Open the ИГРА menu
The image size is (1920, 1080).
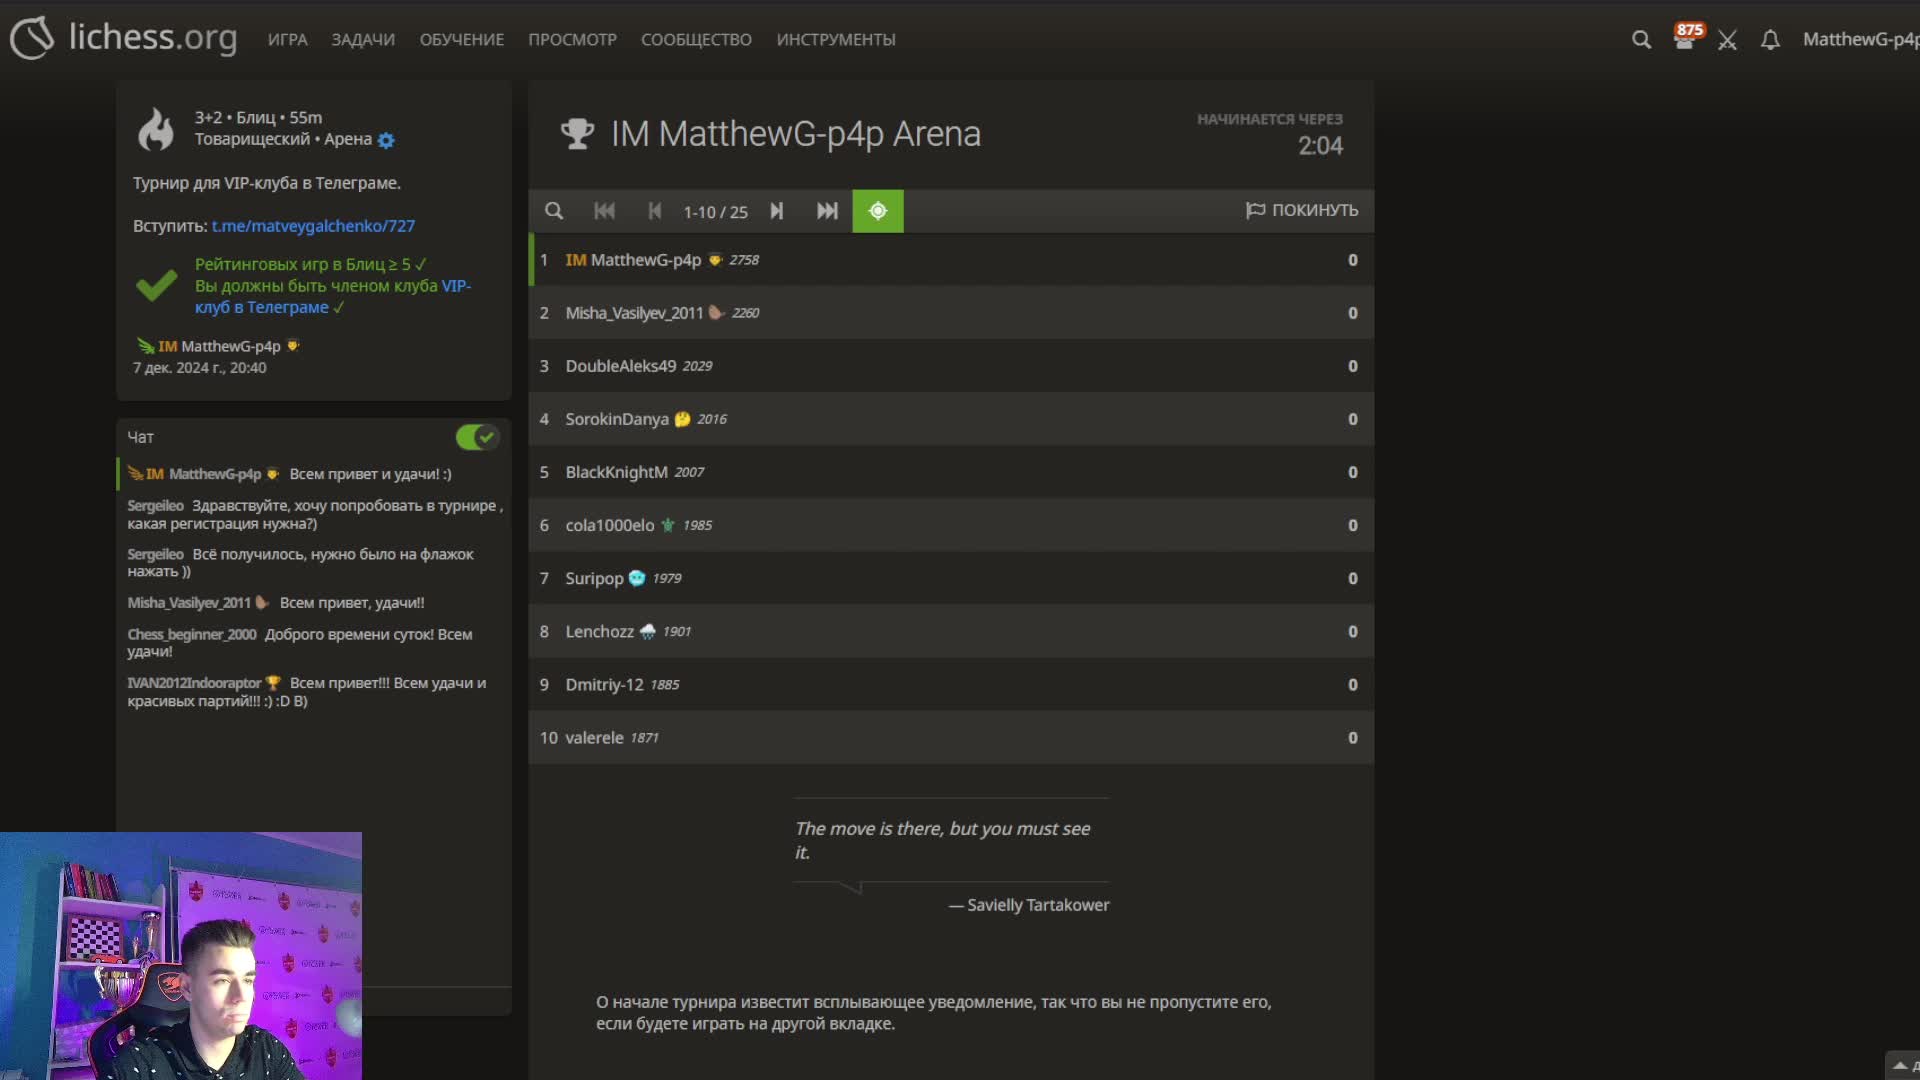tap(287, 39)
